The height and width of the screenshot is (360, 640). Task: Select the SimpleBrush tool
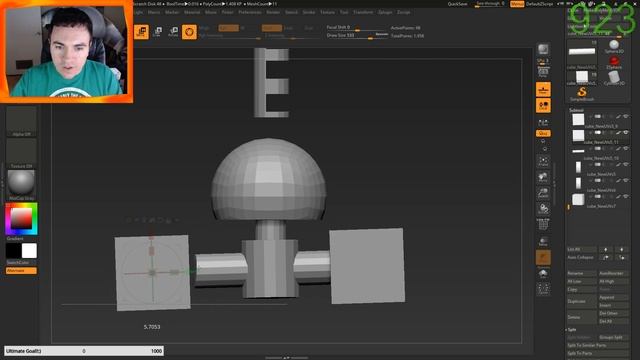(582, 94)
